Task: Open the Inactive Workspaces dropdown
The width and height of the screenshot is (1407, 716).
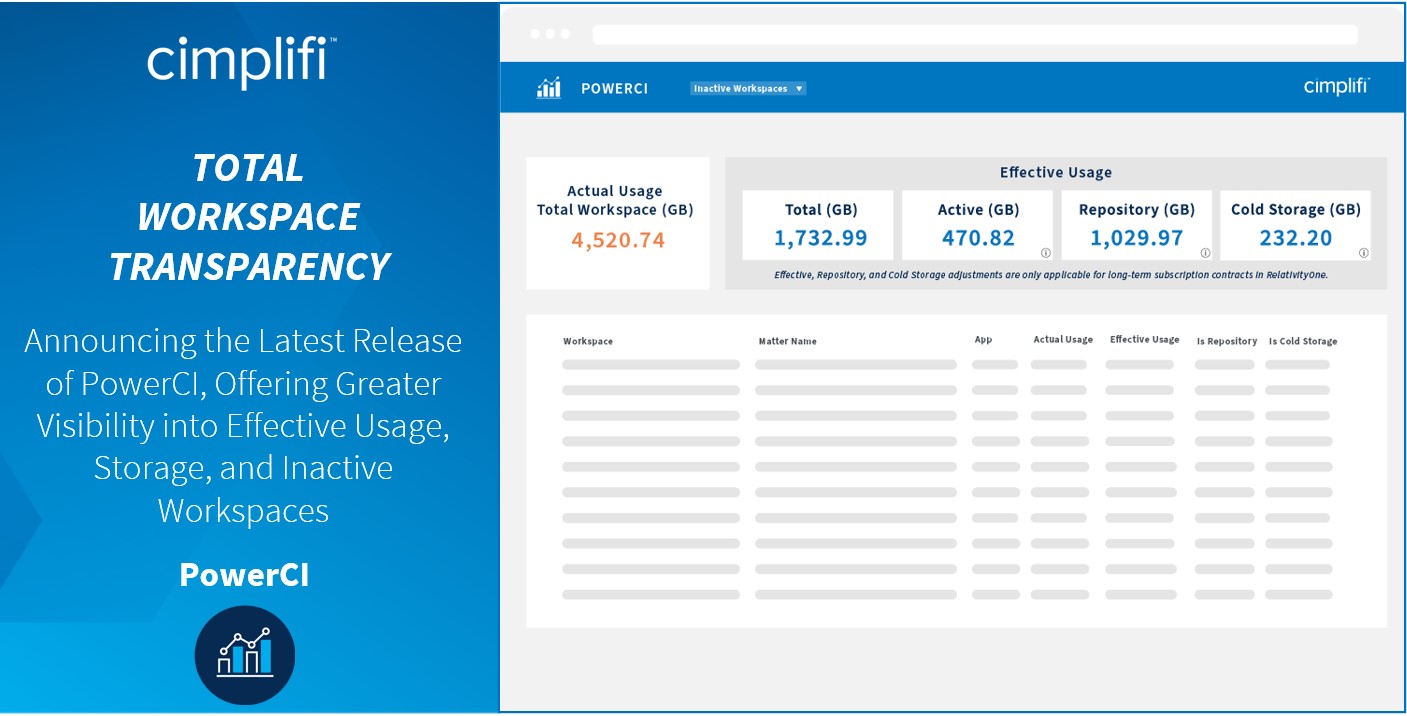Action: [748, 88]
